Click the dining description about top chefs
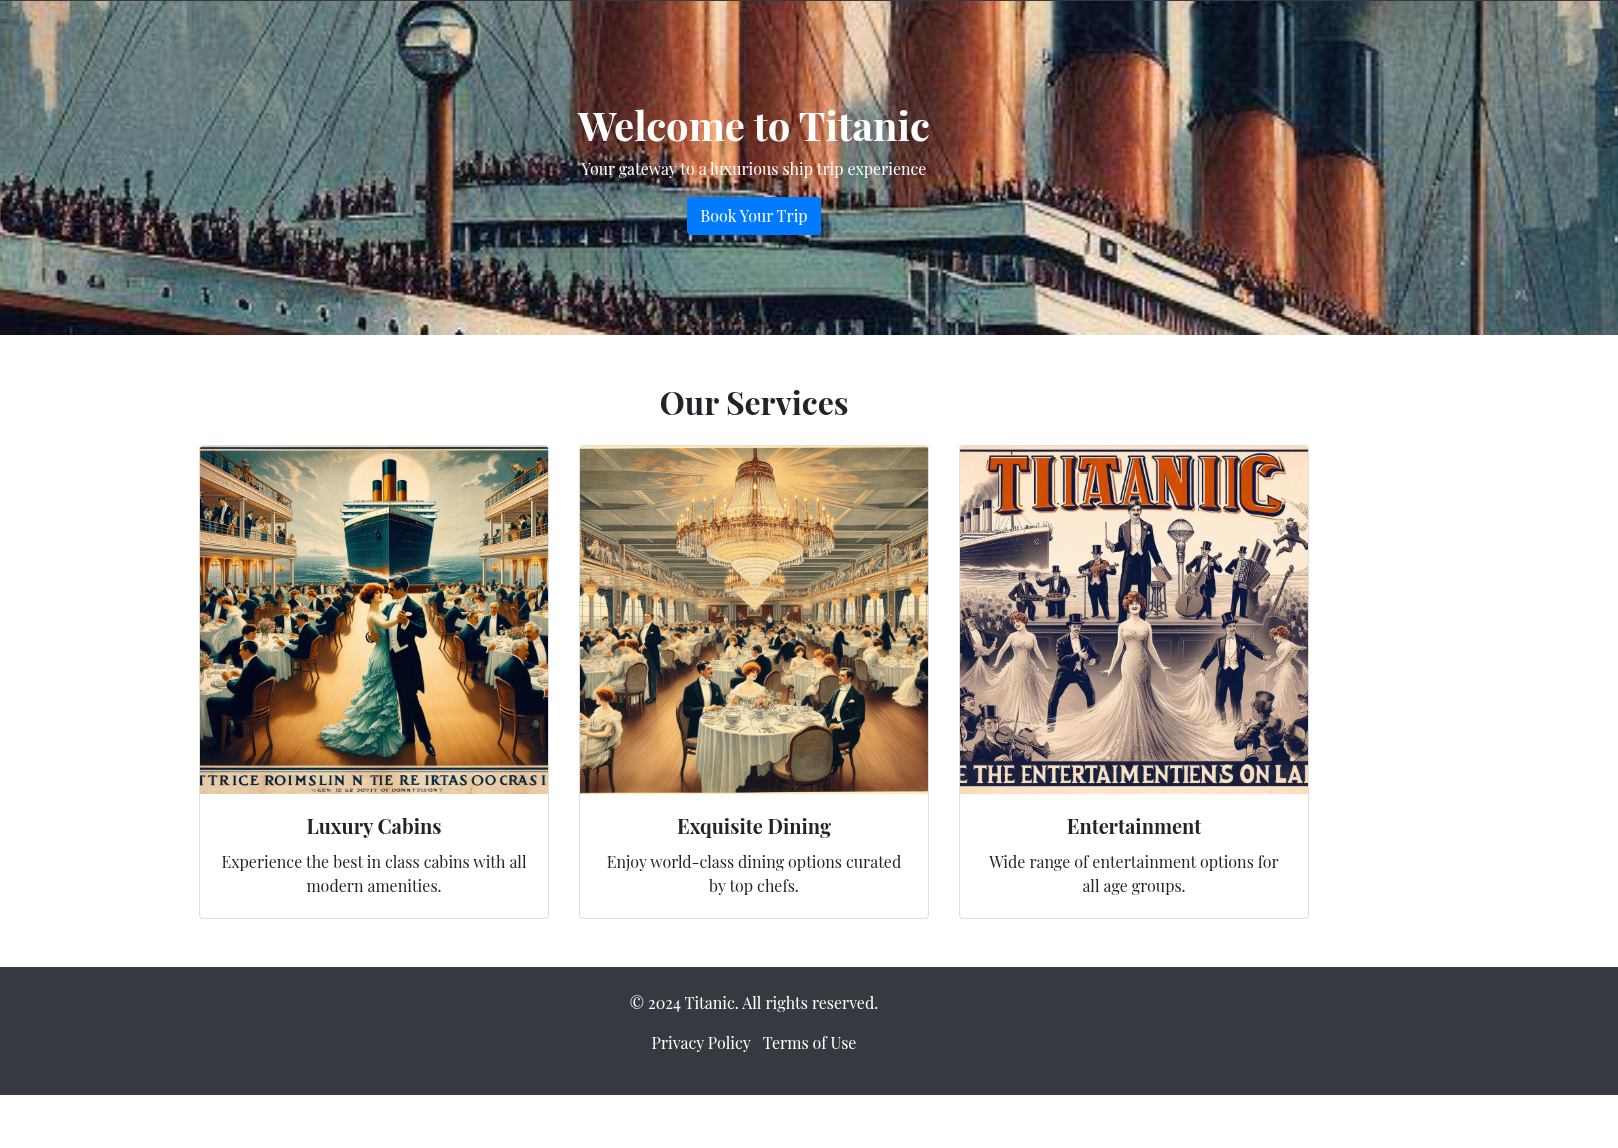Screen dimensions: 1618x1148 [754, 874]
